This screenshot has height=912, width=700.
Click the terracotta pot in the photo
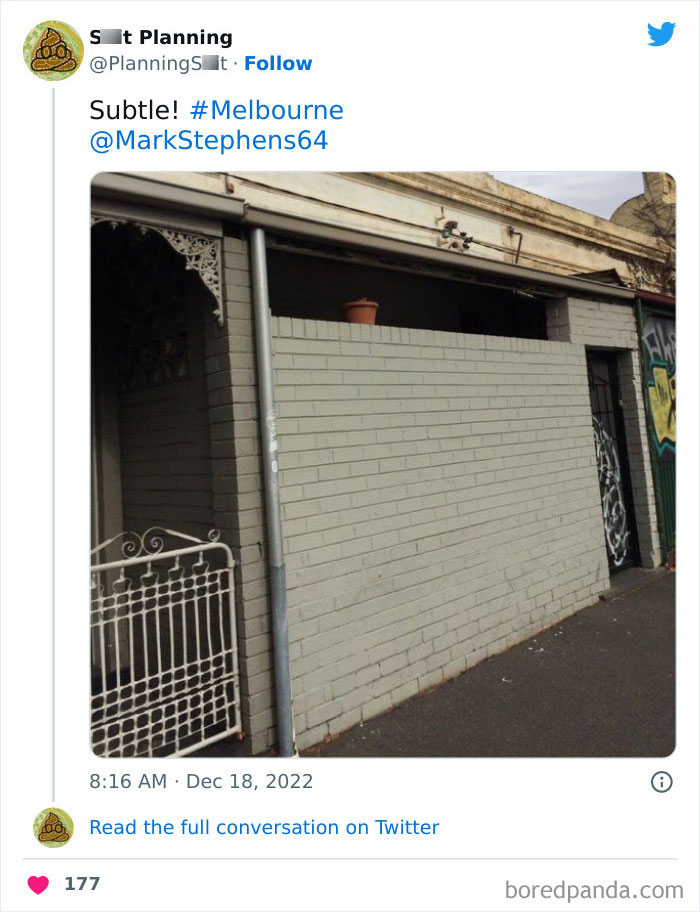point(360,311)
